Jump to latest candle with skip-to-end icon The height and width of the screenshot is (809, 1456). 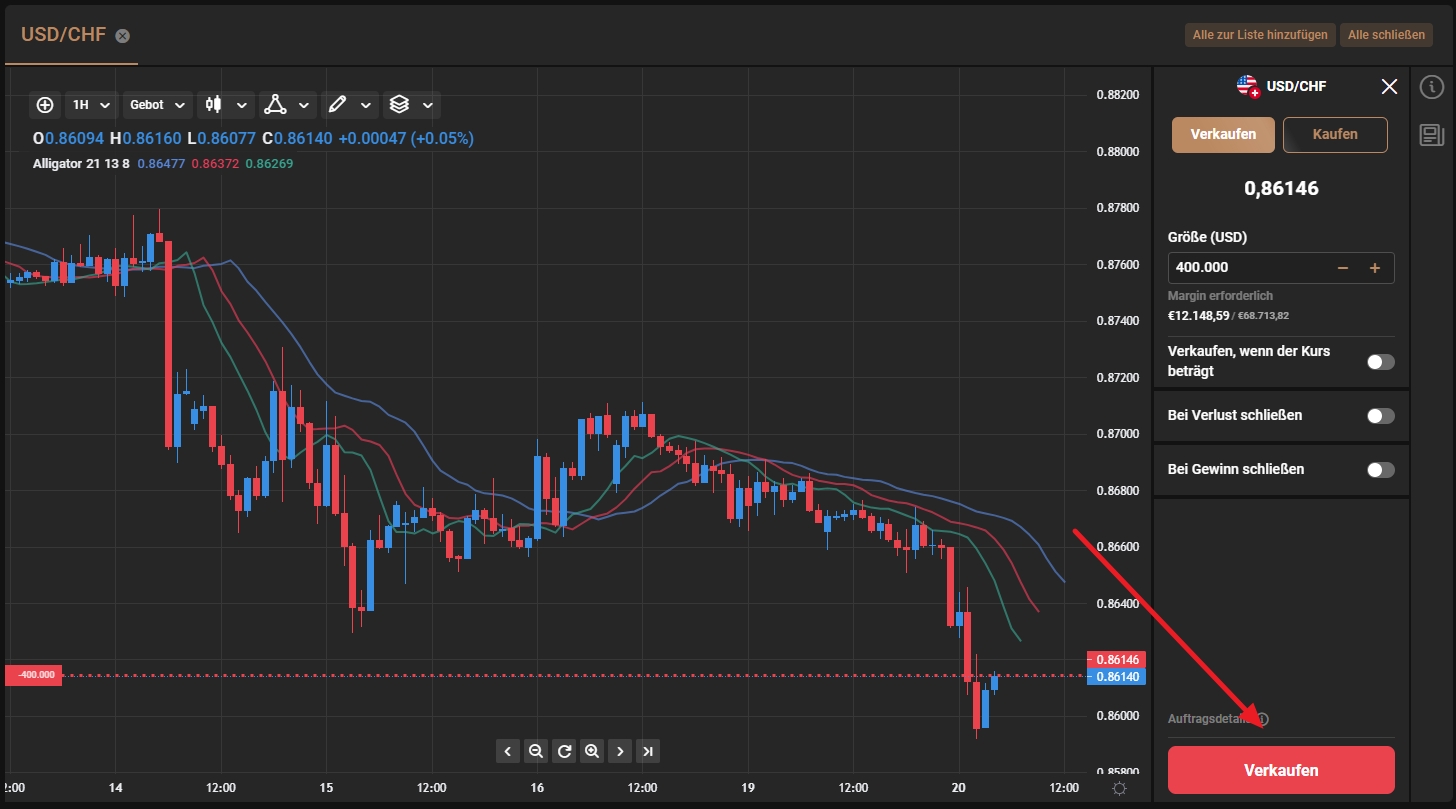click(x=648, y=751)
